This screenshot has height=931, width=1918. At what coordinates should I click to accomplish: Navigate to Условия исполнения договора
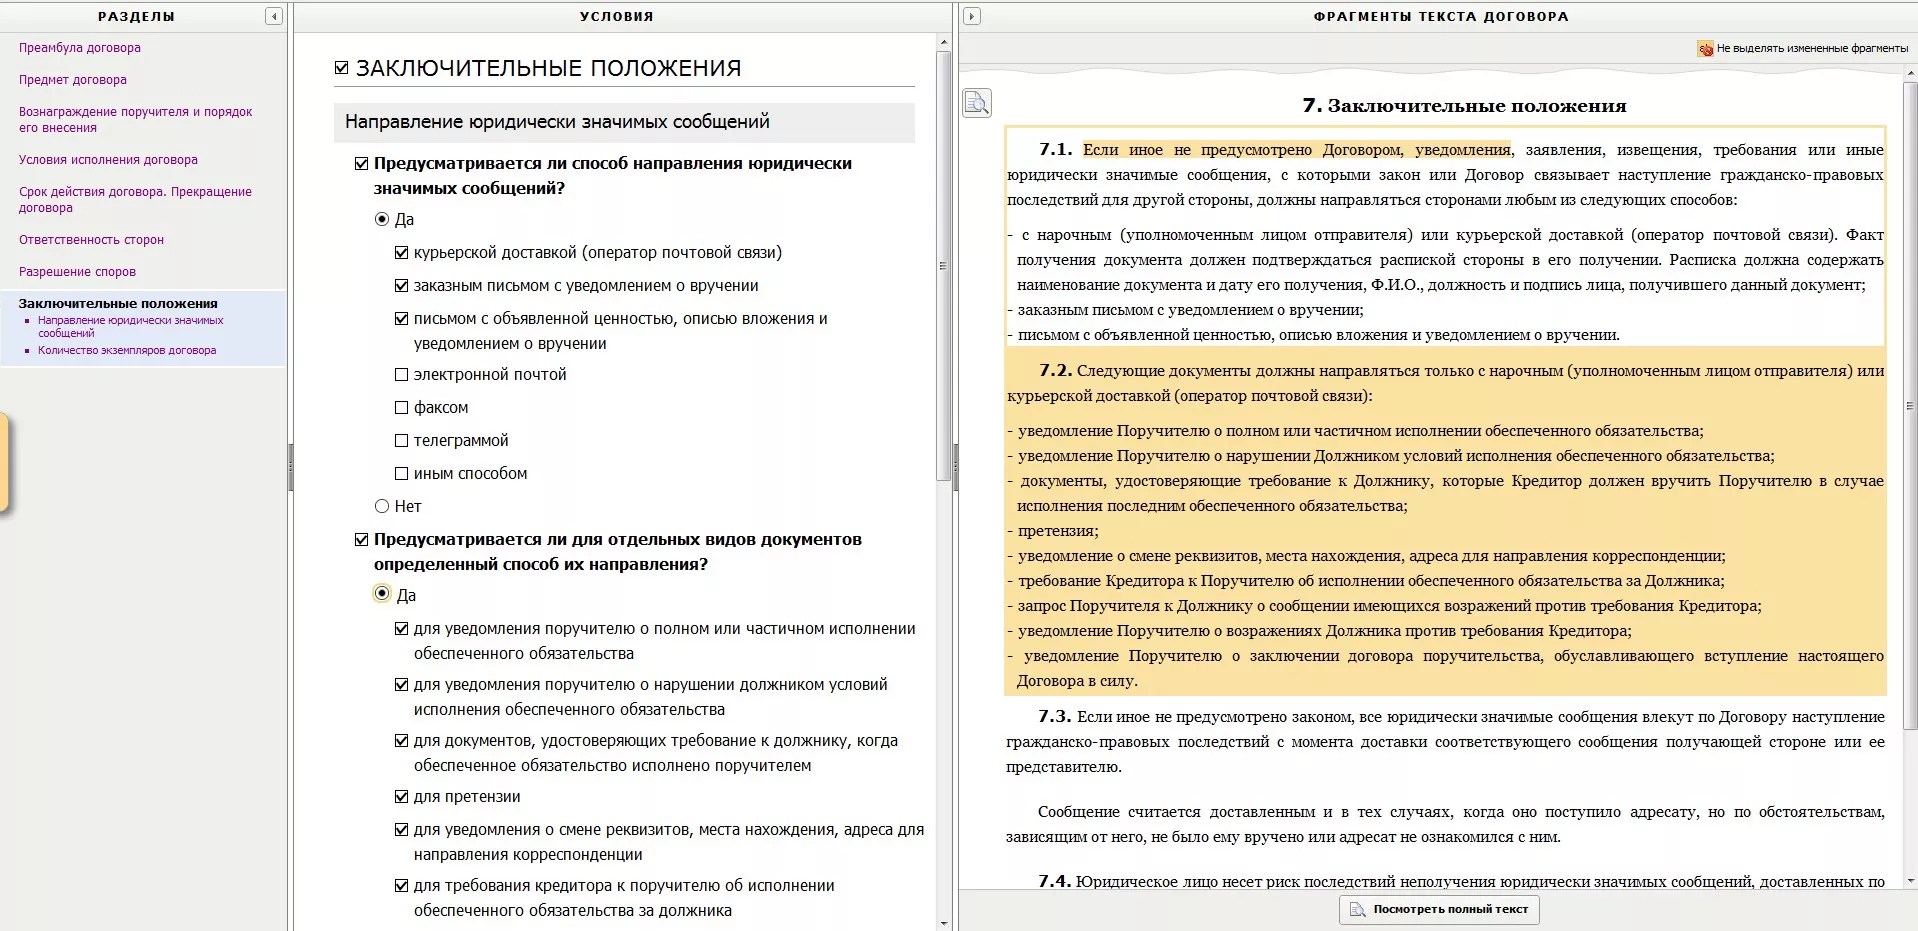tap(108, 160)
